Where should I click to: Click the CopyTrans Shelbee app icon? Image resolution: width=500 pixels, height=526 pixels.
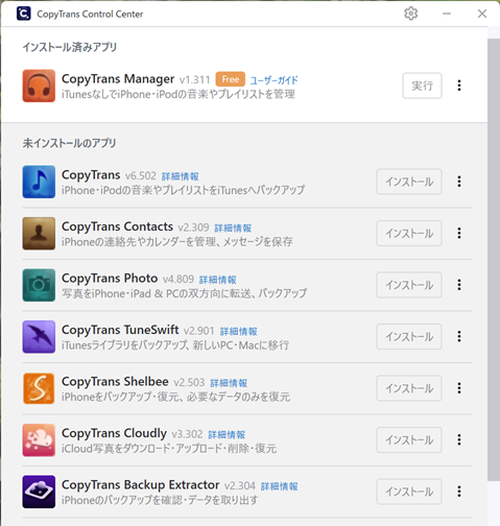coord(39,388)
